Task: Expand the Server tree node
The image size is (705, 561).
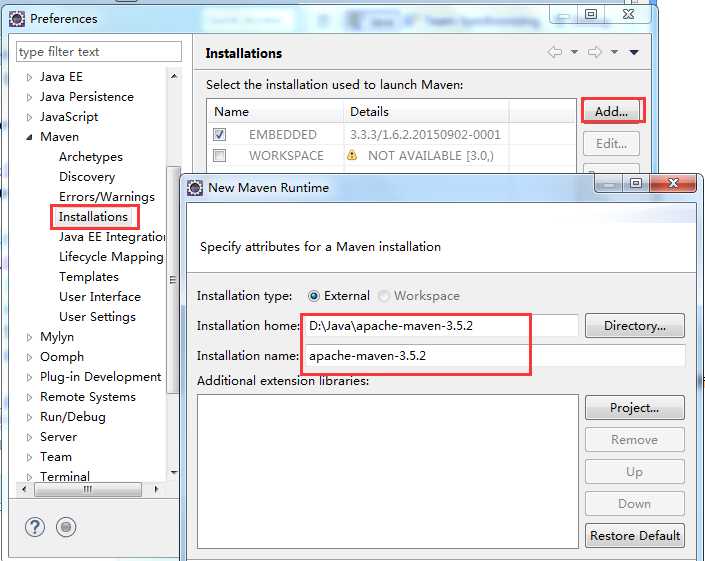Action: click(x=29, y=437)
